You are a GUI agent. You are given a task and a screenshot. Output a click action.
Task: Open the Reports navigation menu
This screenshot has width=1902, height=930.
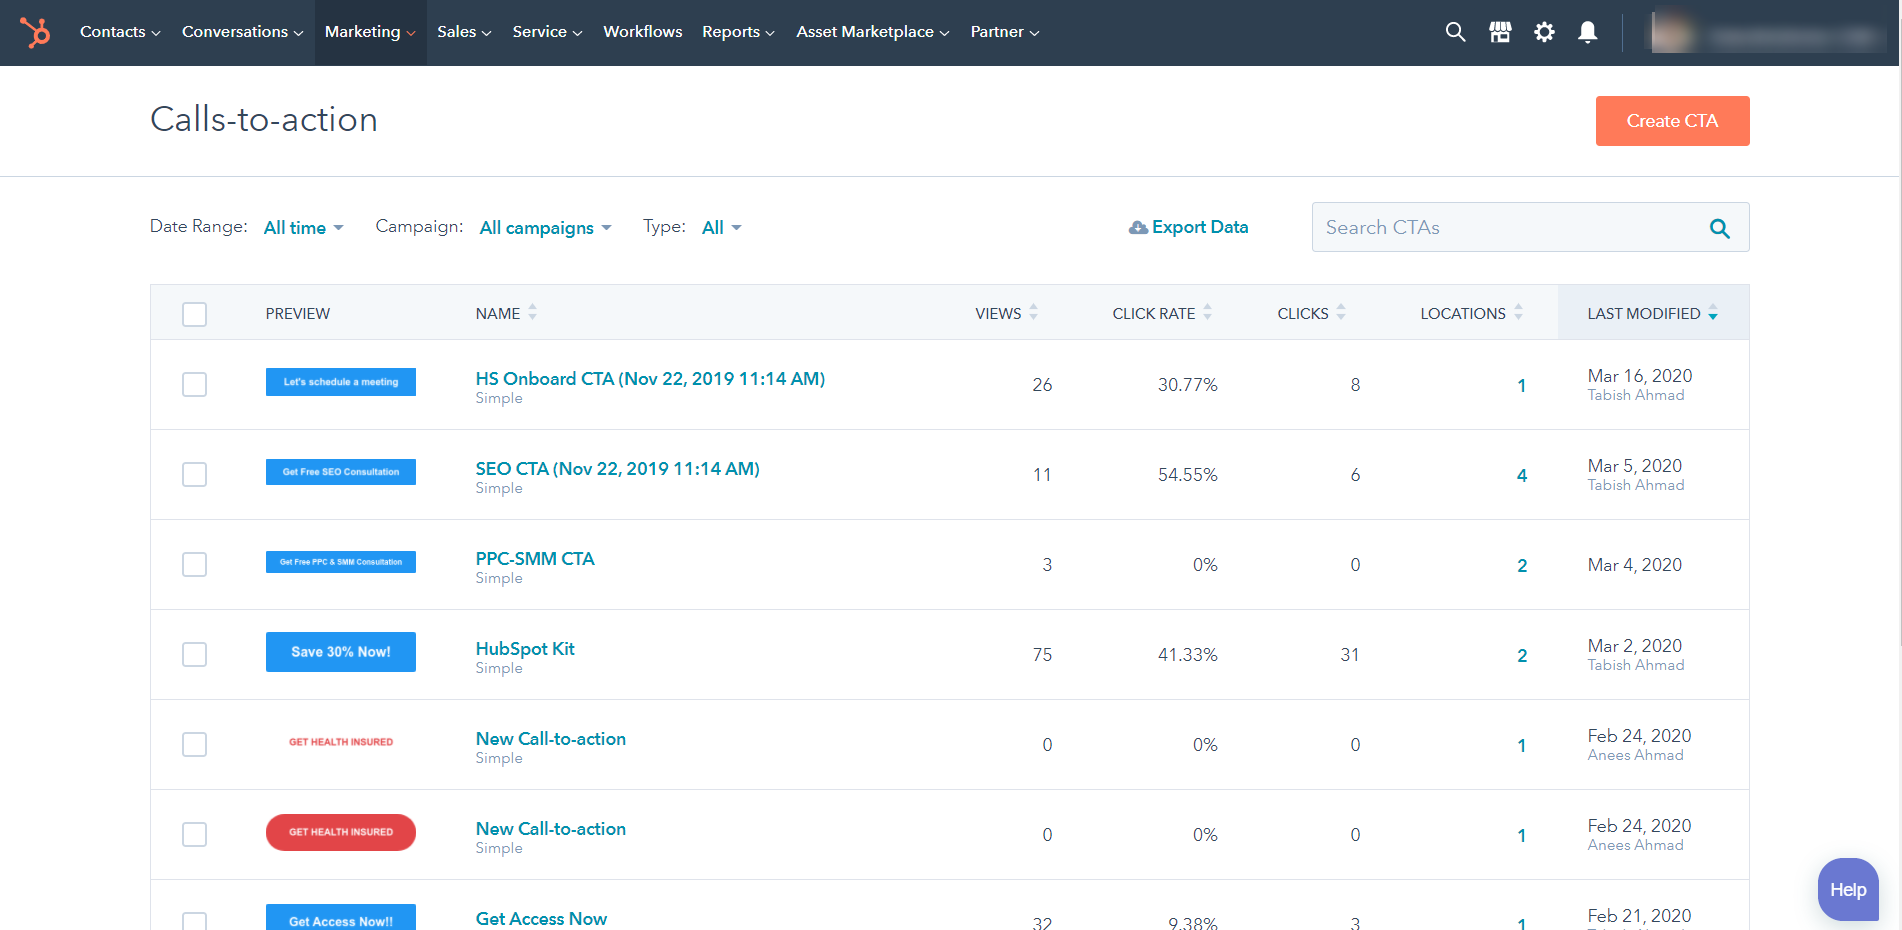coord(737,32)
